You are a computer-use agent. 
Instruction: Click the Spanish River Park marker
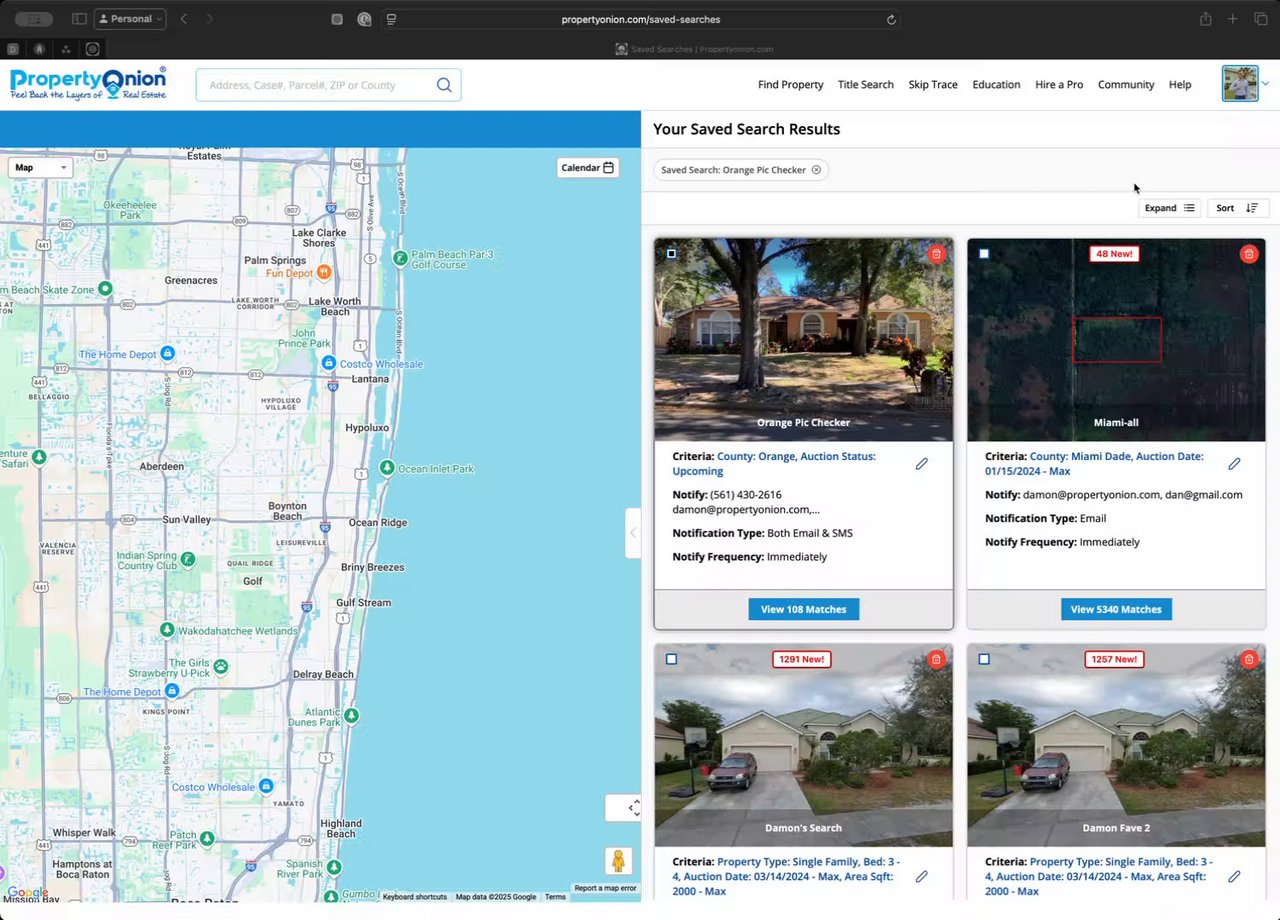(334, 867)
